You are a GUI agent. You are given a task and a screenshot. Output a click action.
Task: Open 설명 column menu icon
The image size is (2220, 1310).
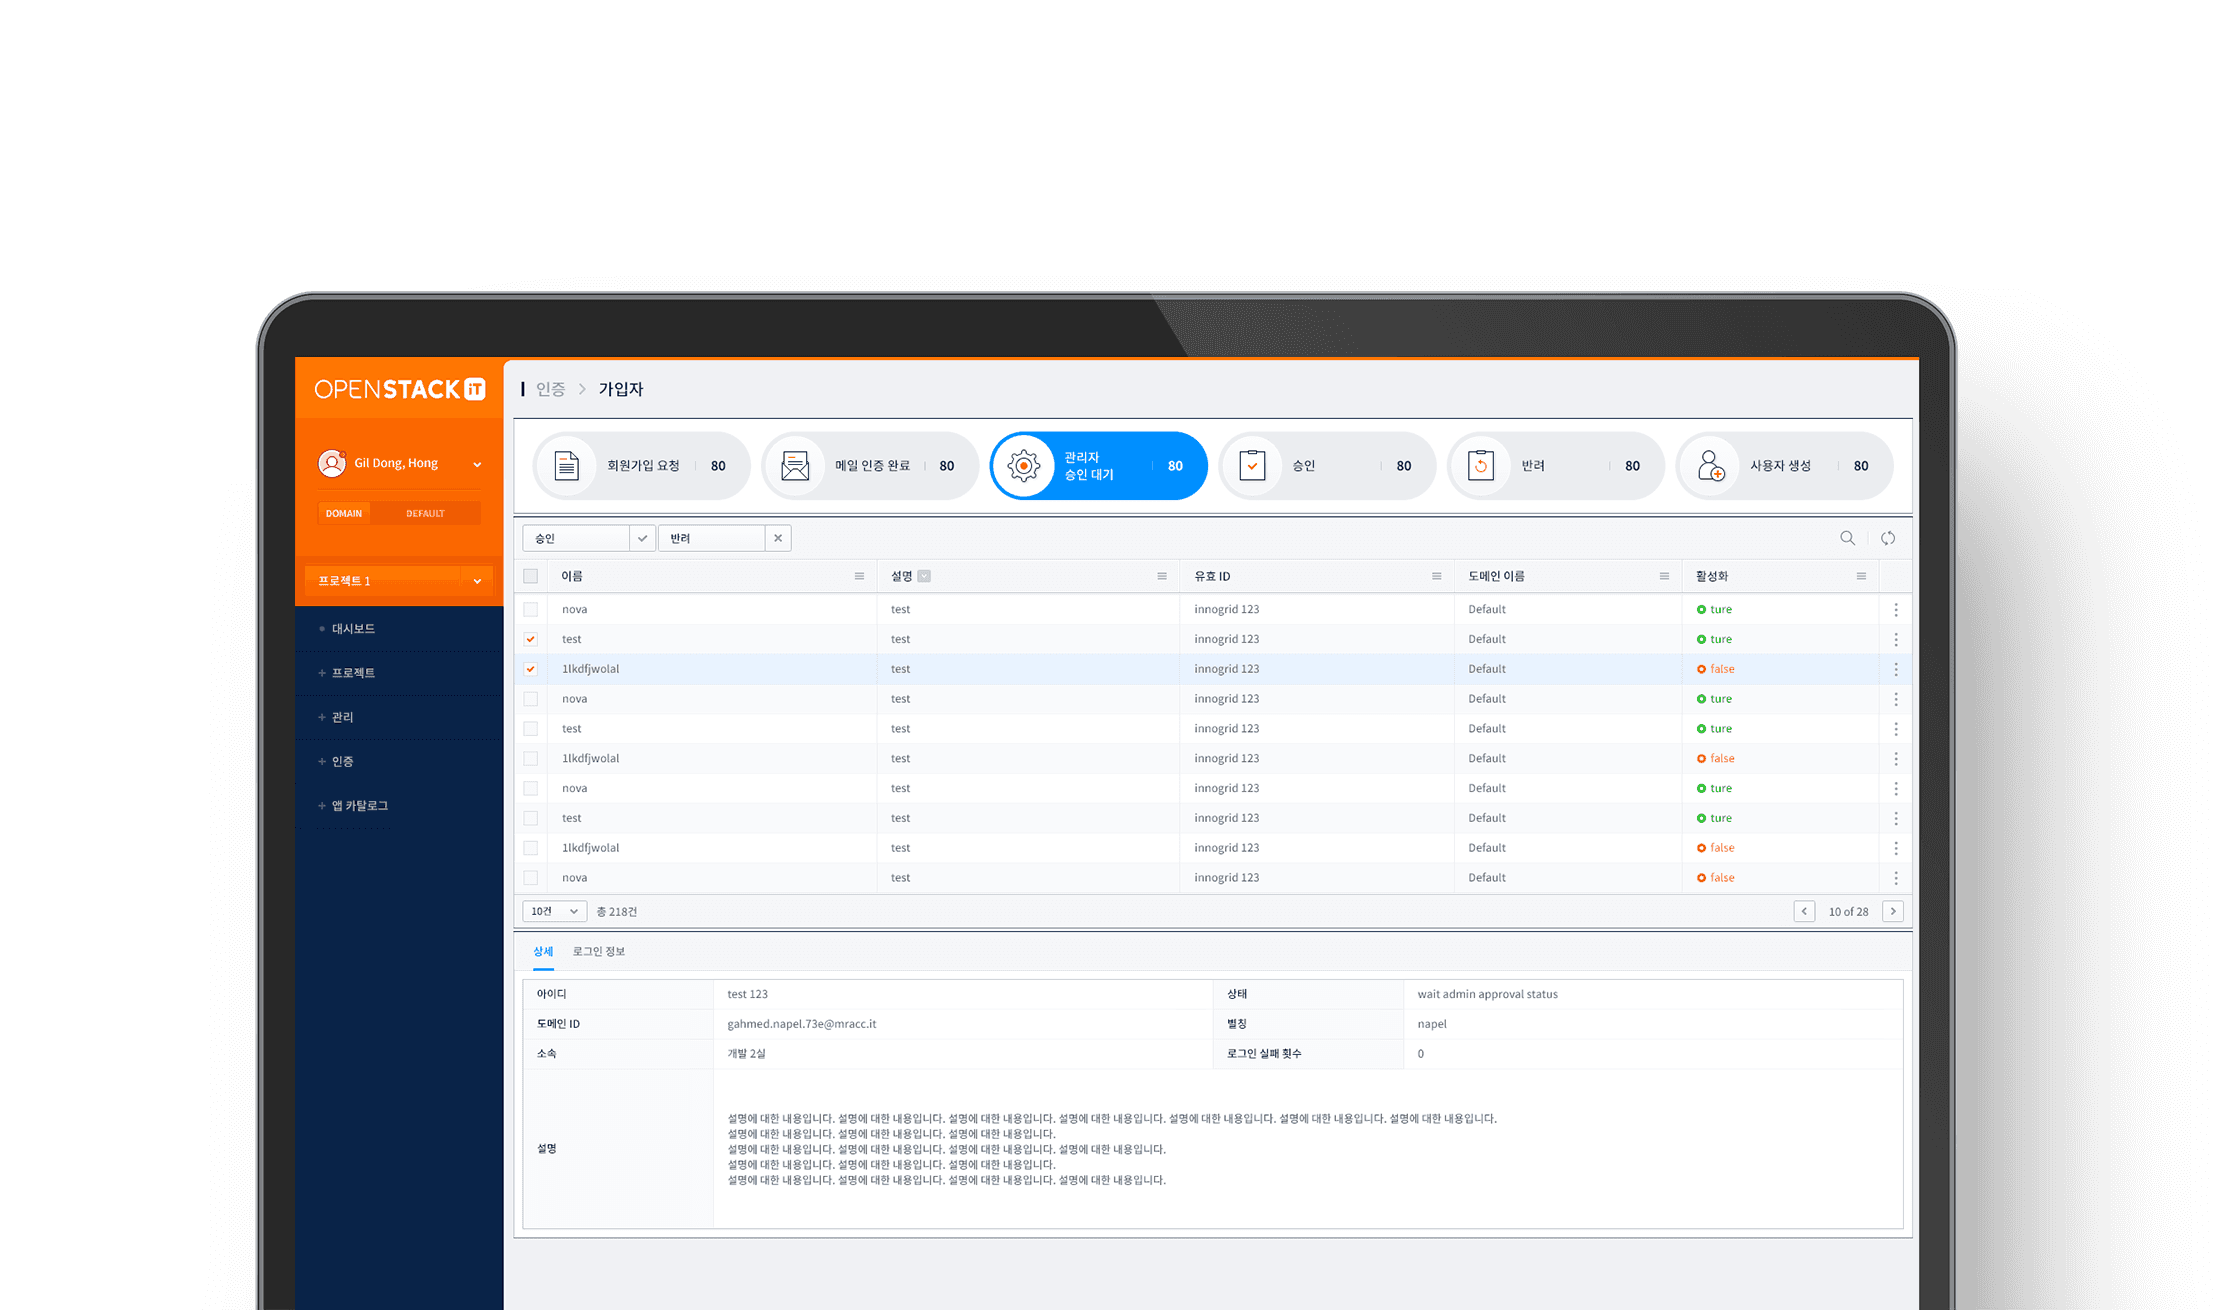point(1162,576)
